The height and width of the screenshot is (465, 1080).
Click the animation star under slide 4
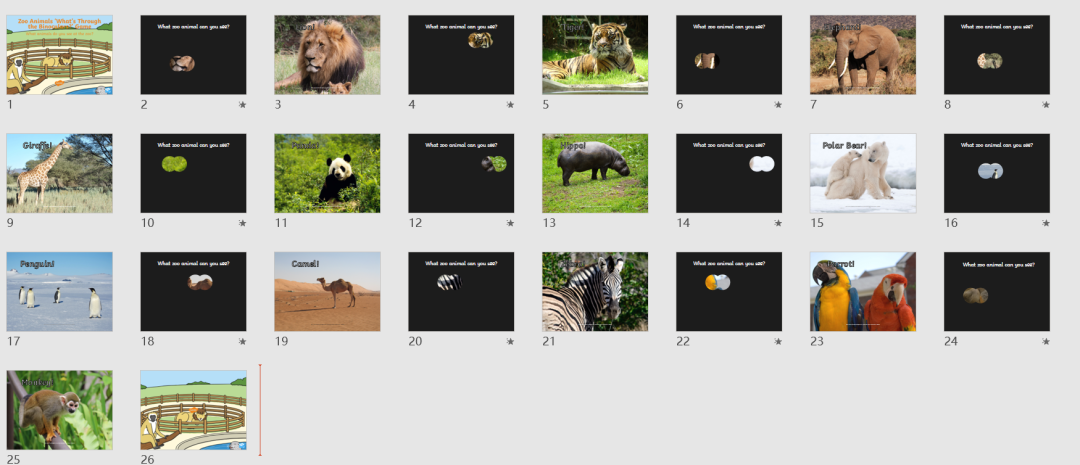click(x=510, y=105)
